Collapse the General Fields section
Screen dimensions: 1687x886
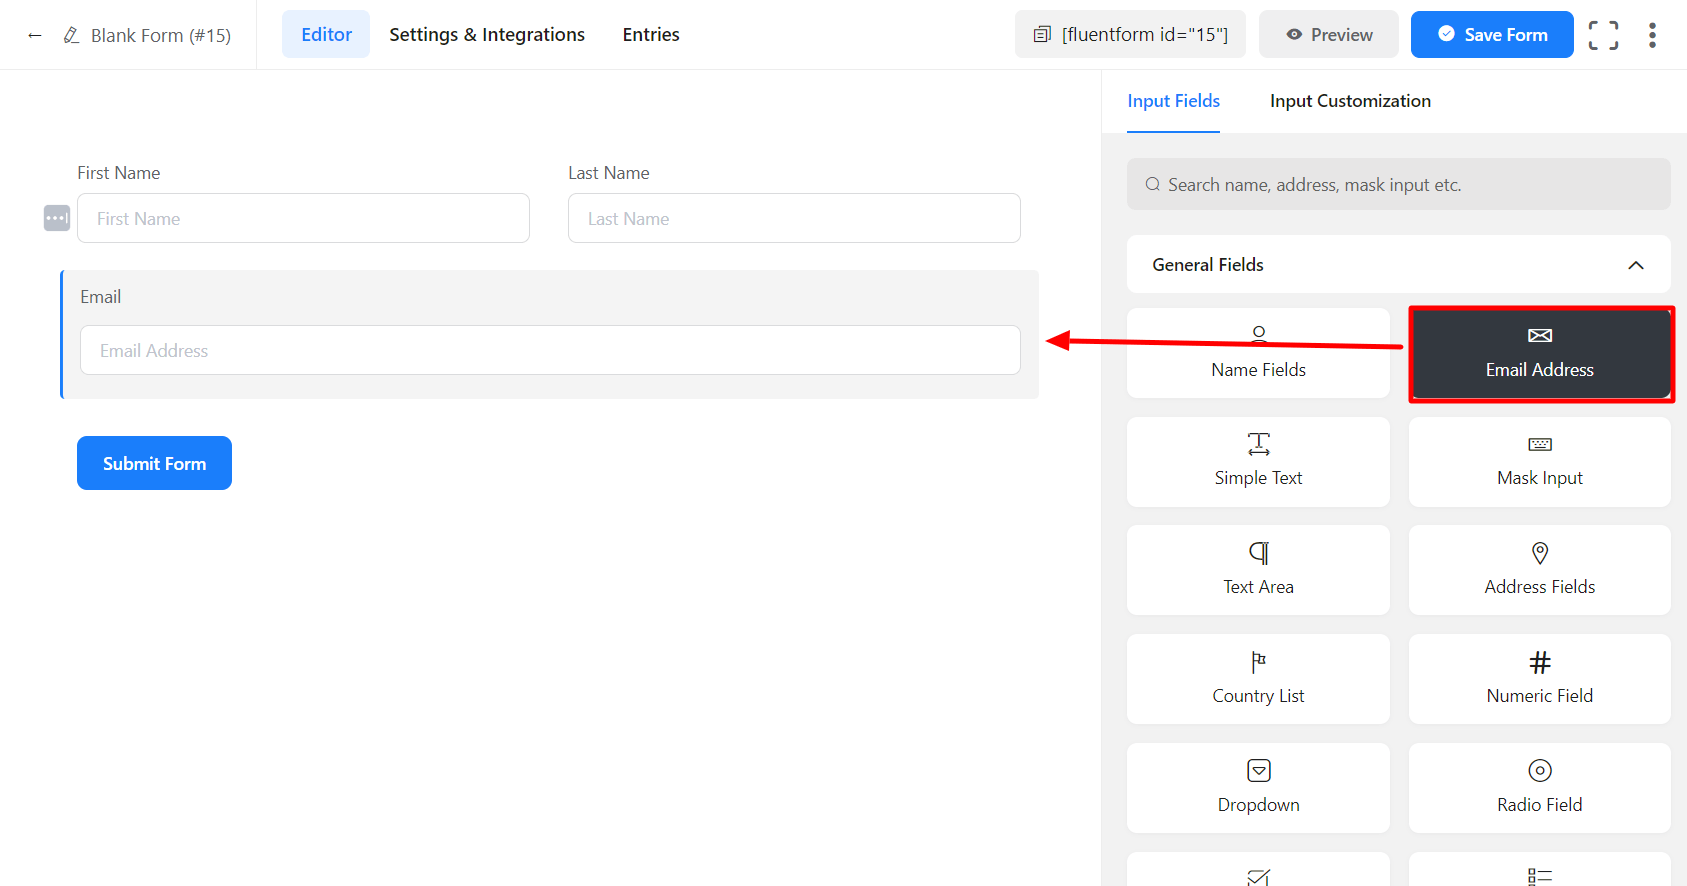(x=1635, y=265)
